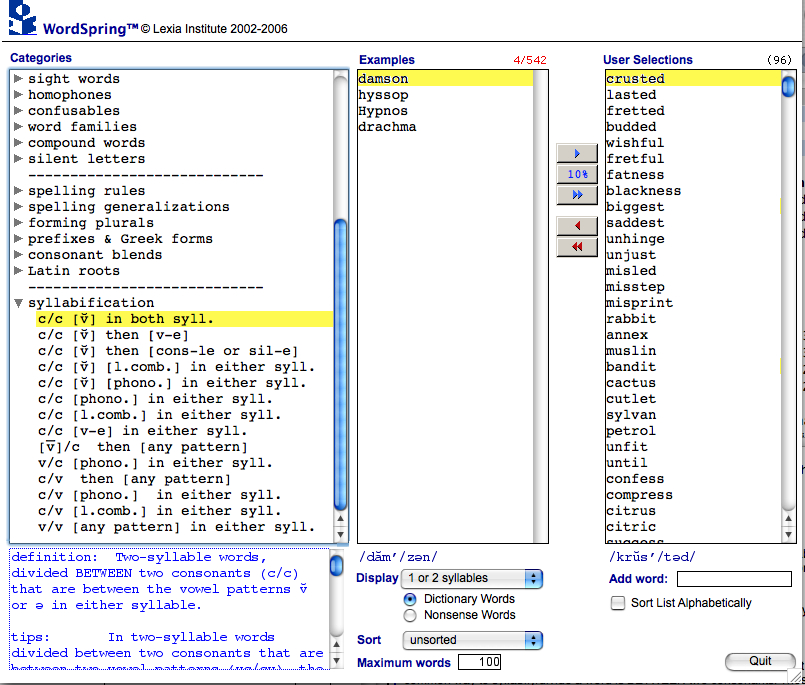Select 'c/c [v̆] in both syll.' item
Image resolution: width=805 pixels, height=685 pixels.
click(184, 319)
